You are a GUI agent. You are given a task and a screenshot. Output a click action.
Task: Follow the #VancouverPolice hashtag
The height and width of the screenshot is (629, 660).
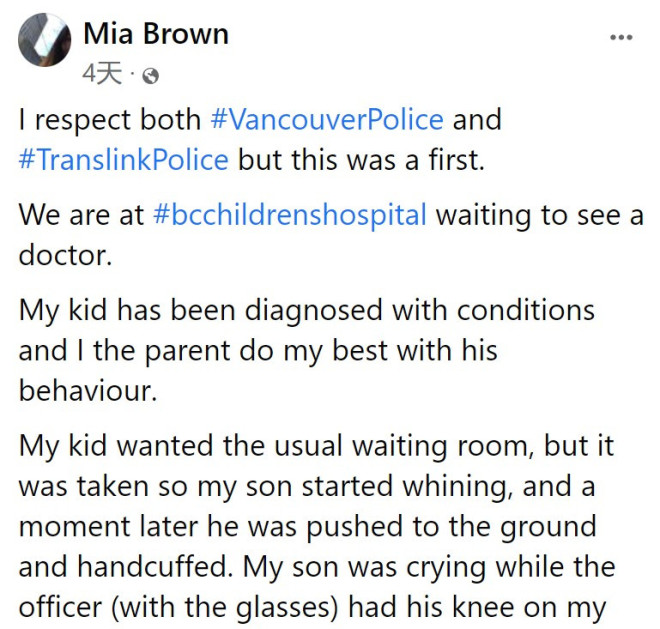coord(327,120)
